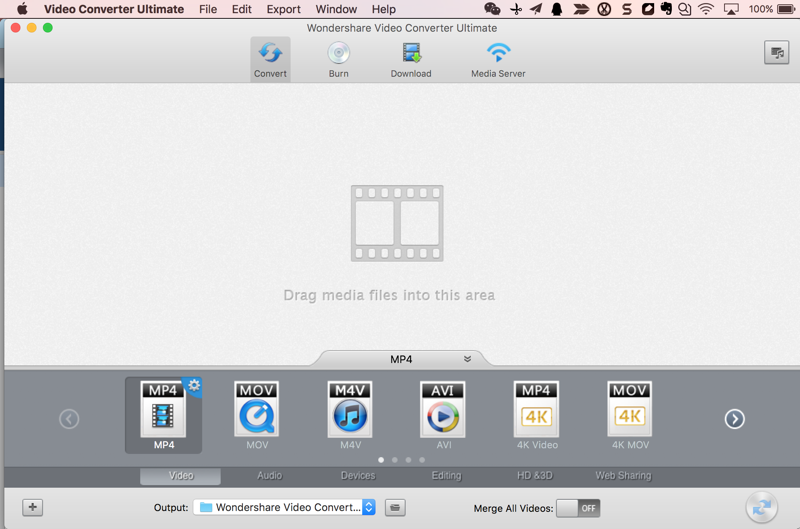Click the battery status icon

click(x=786, y=9)
